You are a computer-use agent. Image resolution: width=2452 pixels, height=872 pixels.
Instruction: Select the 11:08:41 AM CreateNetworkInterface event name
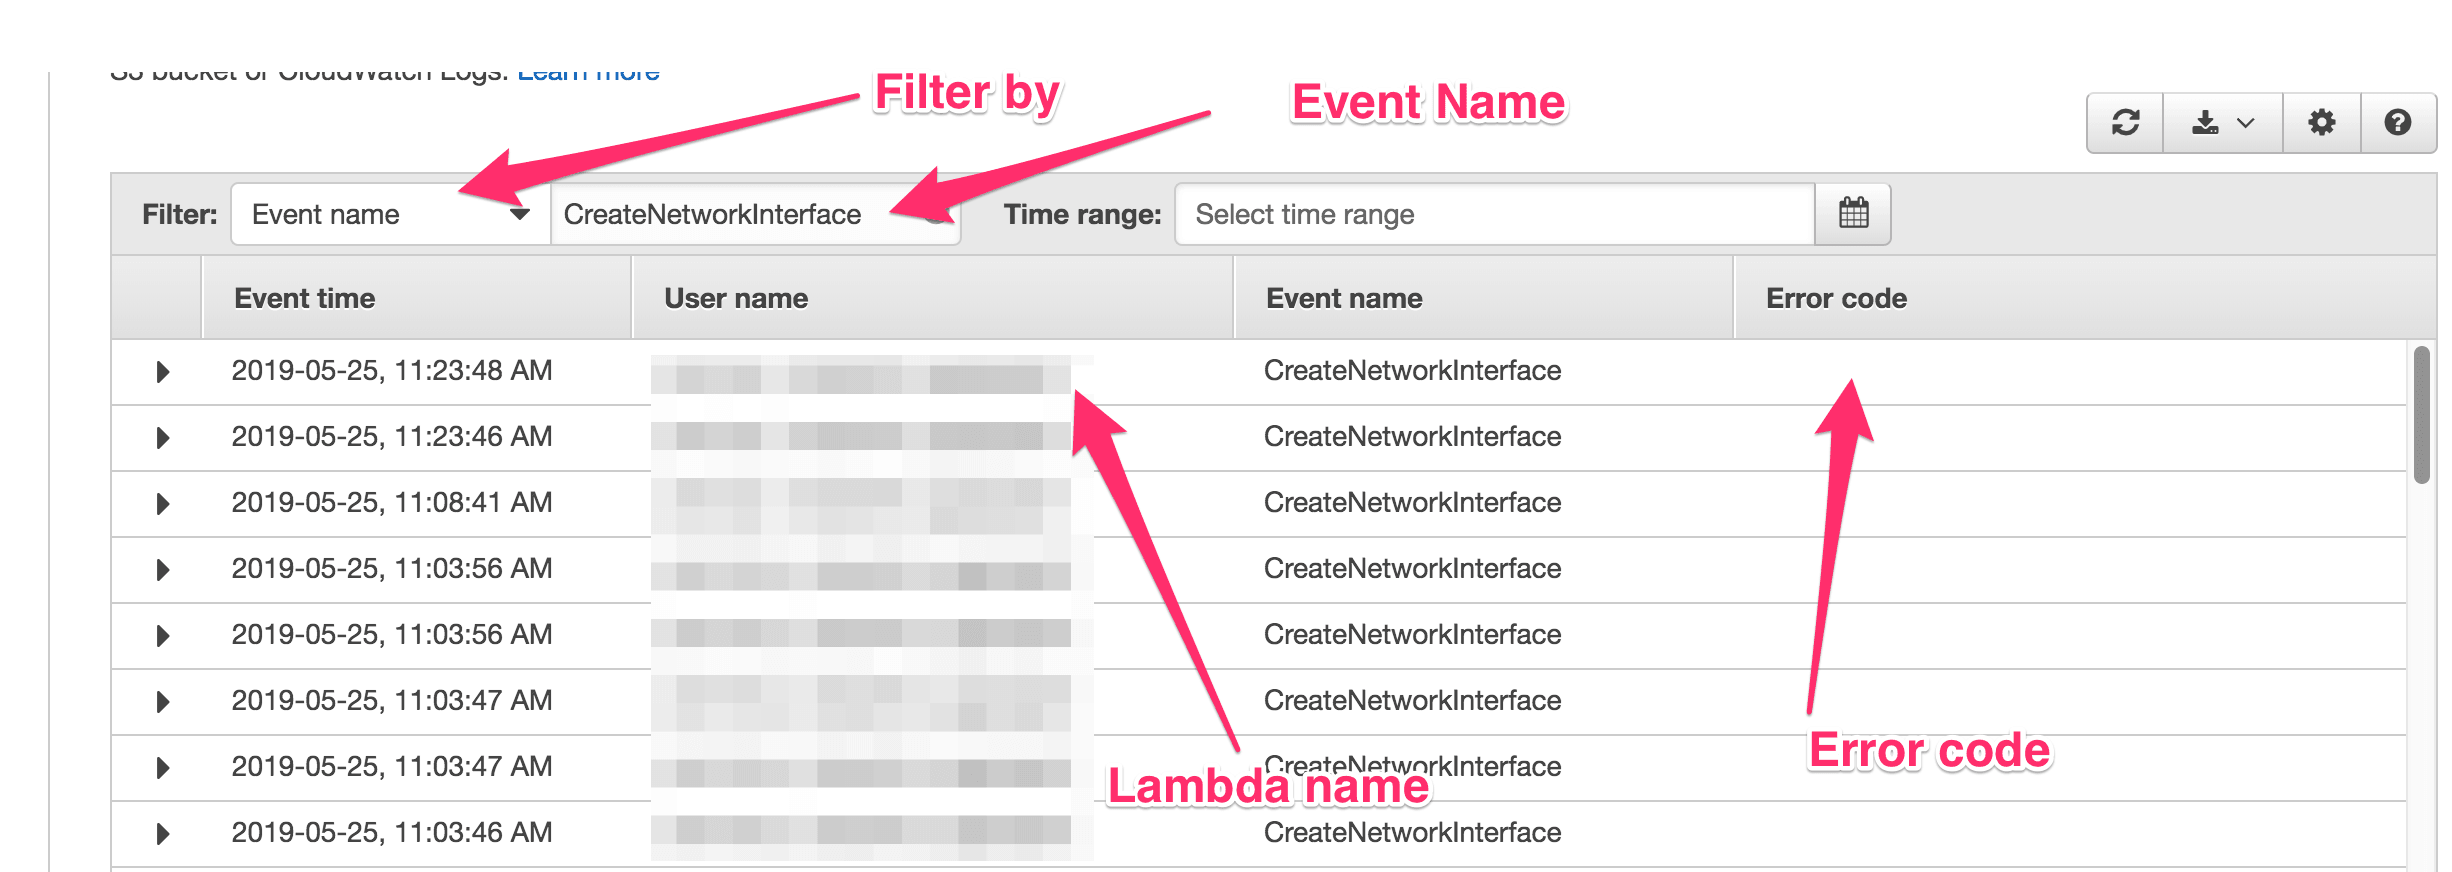coord(1412,502)
